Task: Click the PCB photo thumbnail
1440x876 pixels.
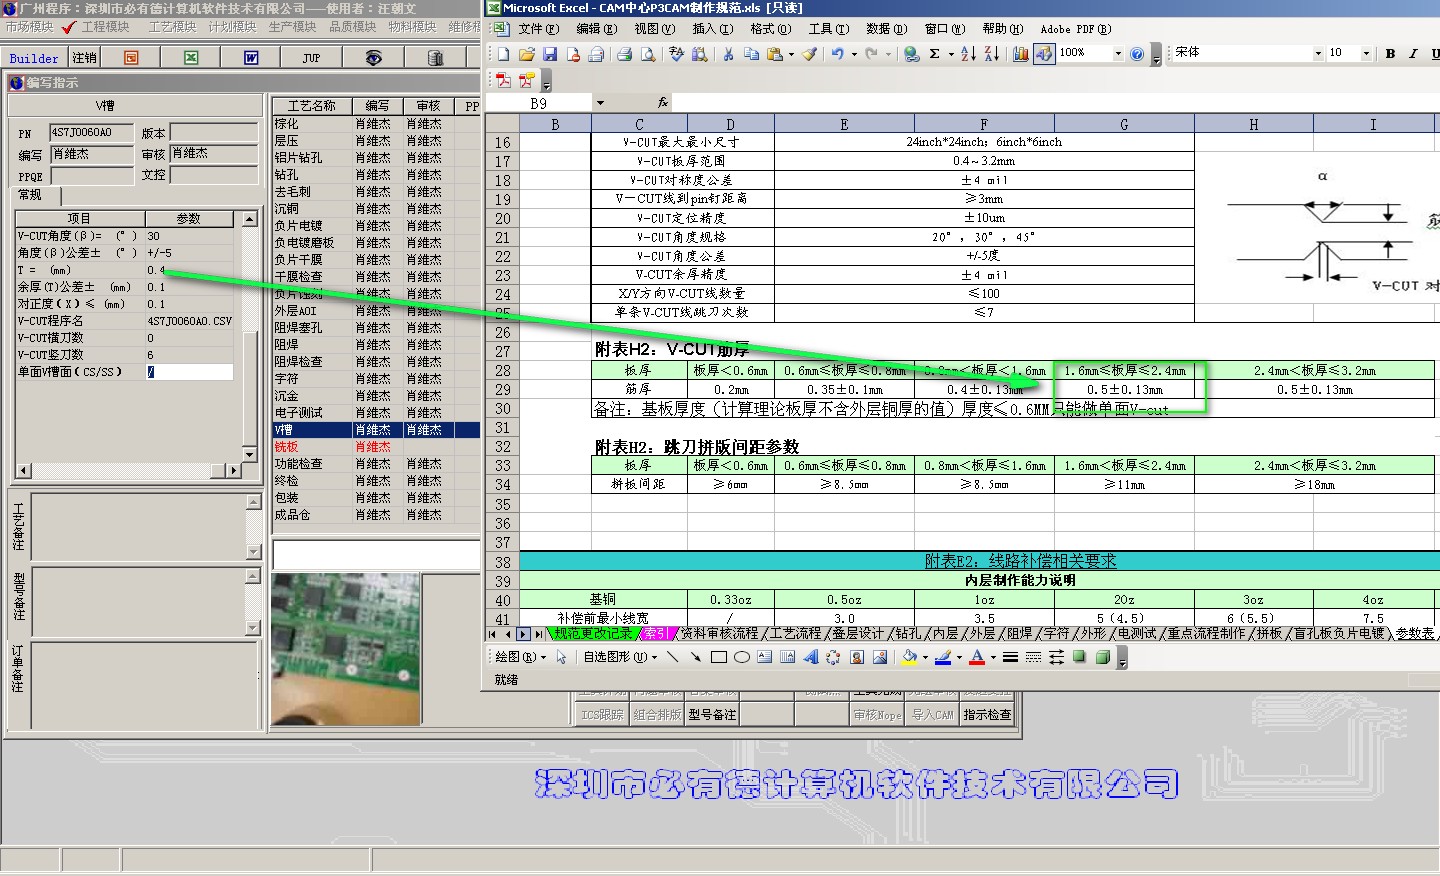Action: 344,647
